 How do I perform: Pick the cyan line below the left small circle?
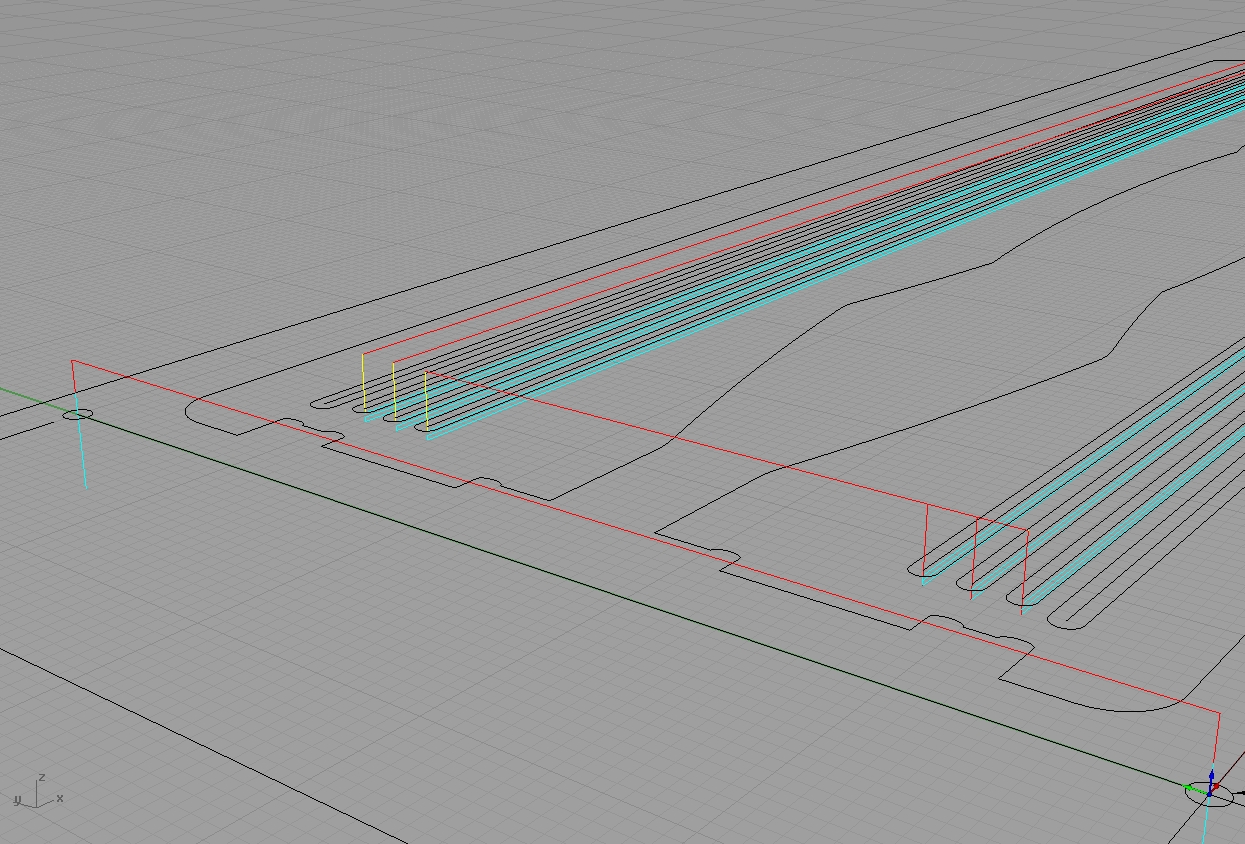tap(81, 455)
